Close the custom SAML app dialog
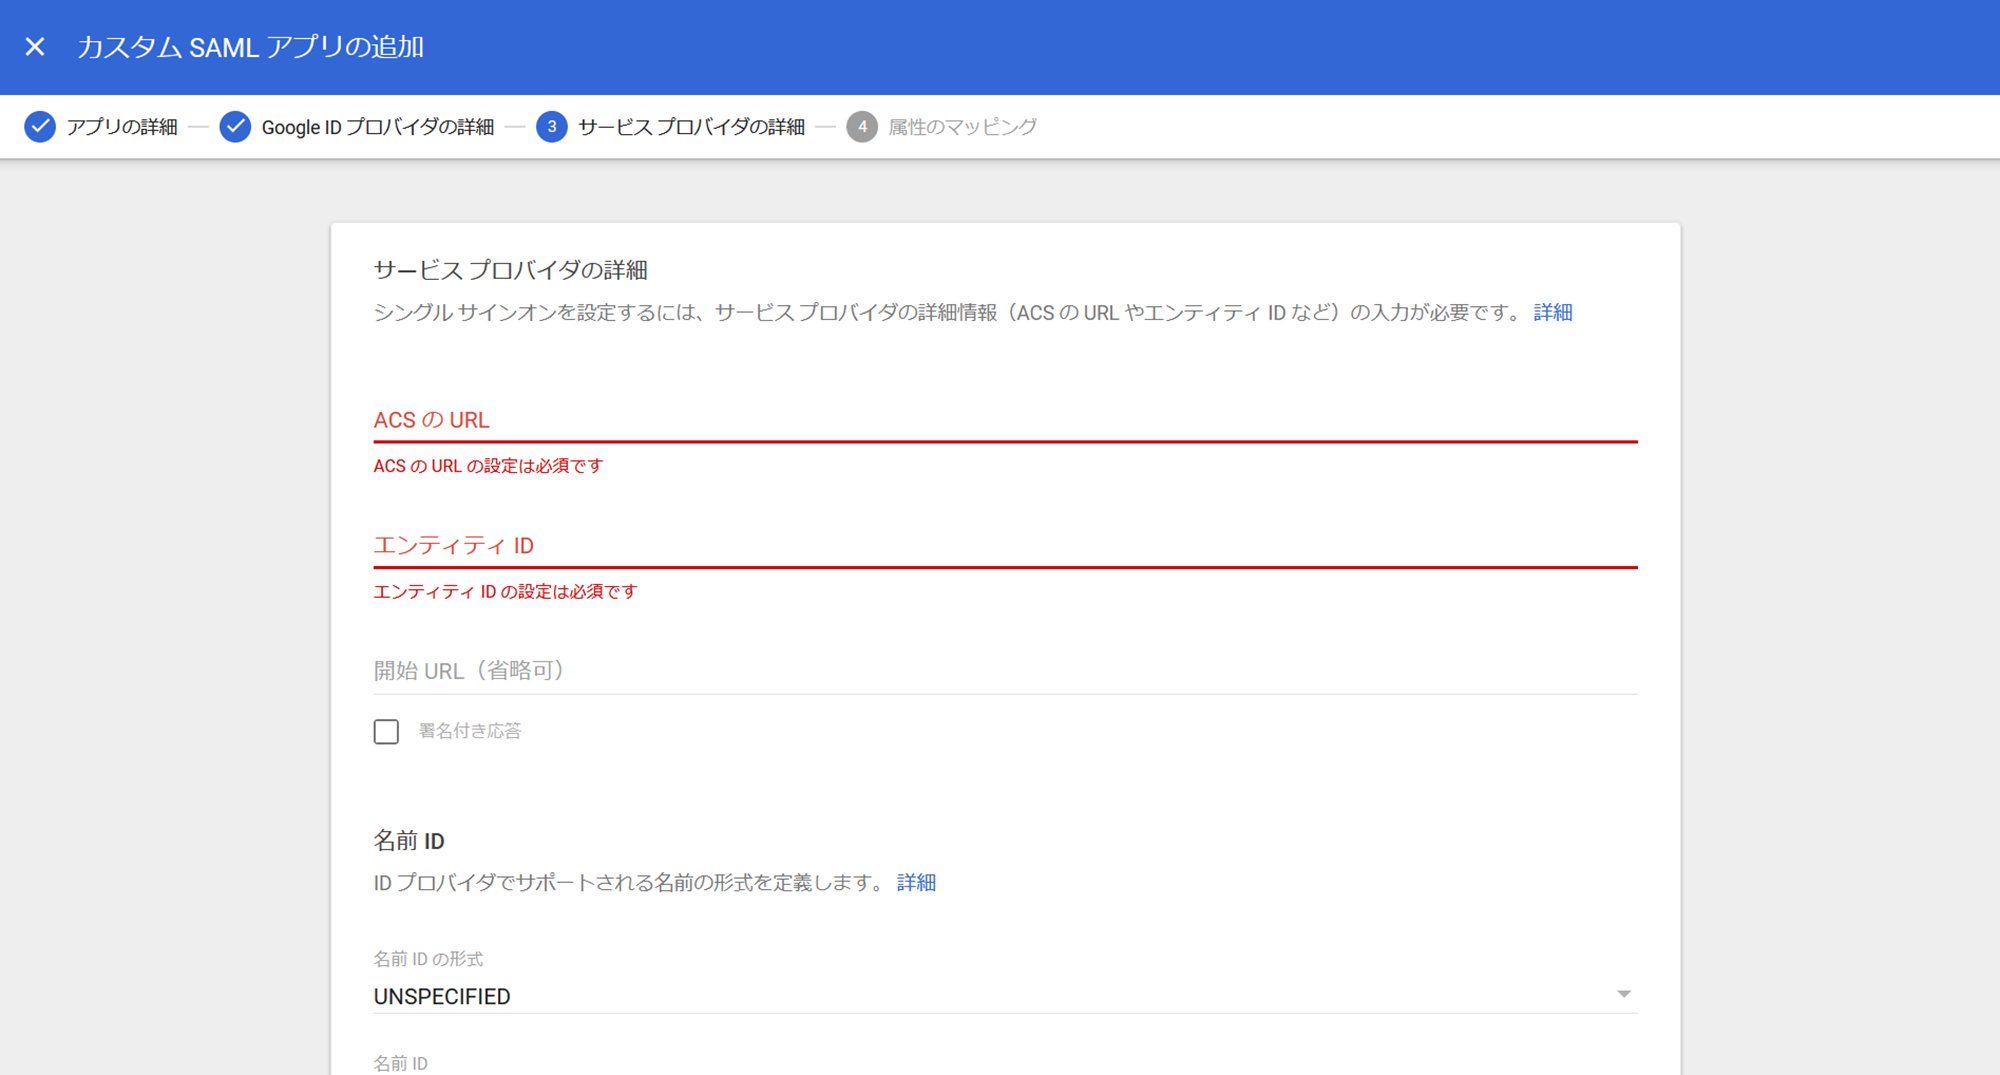 (x=35, y=47)
